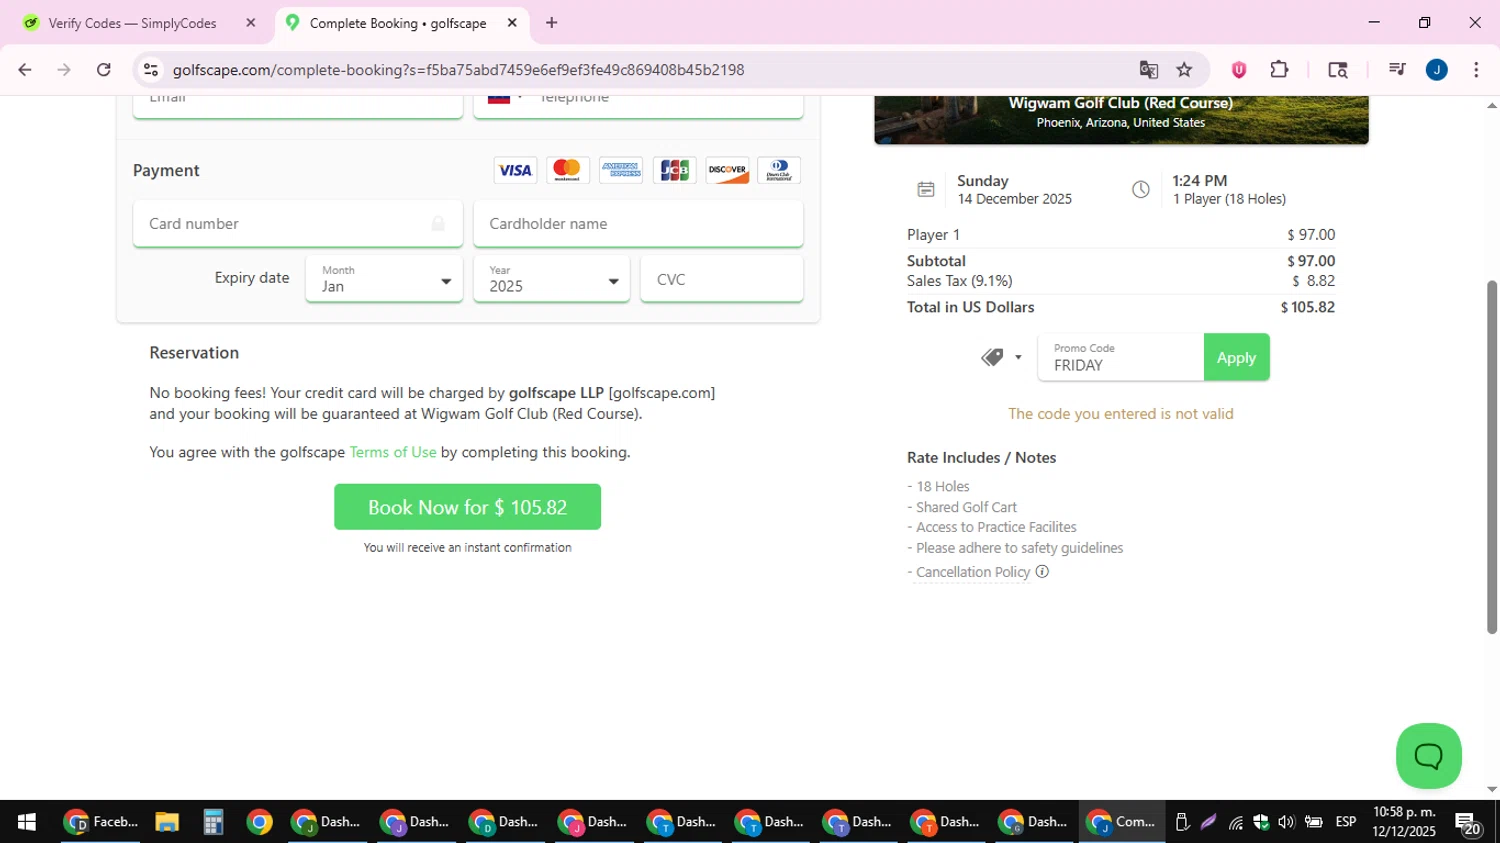1500x843 pixels.
Task: Click the site information icon in address bar
Action: (x=151, y=70)
